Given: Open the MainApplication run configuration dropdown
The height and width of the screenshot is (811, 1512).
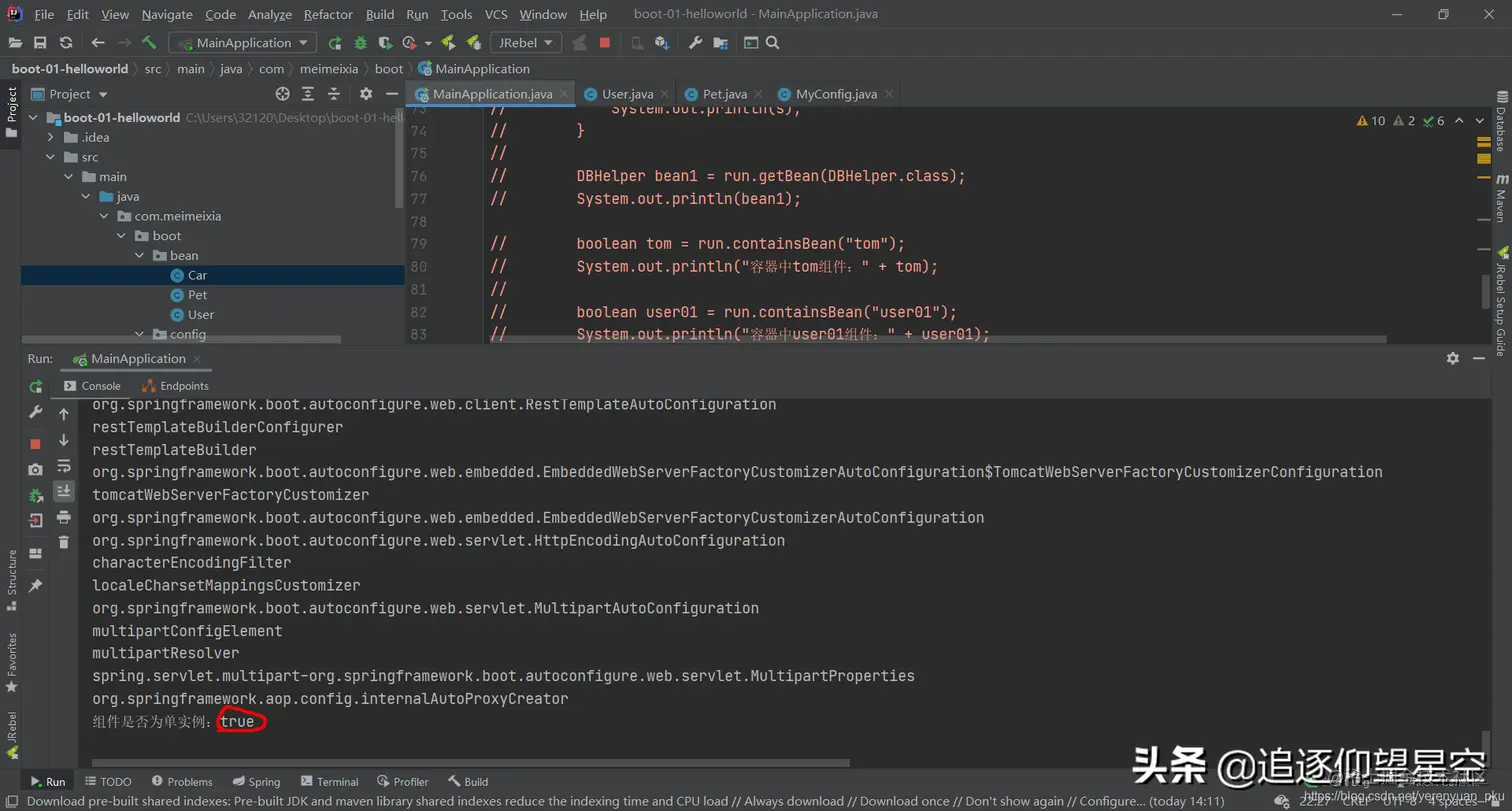Looking at the screenshot, I should (x=243, y=43).
